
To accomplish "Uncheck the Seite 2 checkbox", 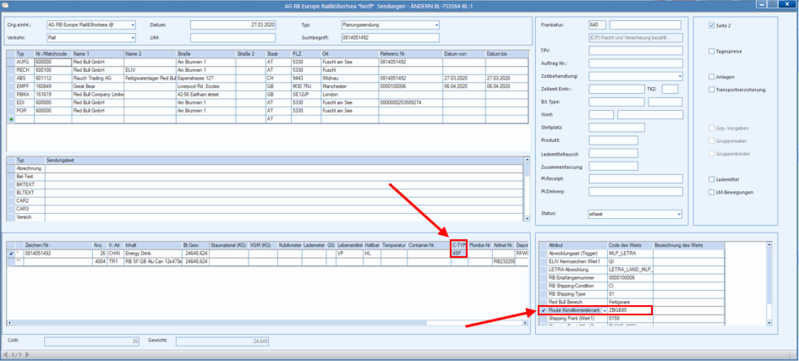I will point(712,25).
